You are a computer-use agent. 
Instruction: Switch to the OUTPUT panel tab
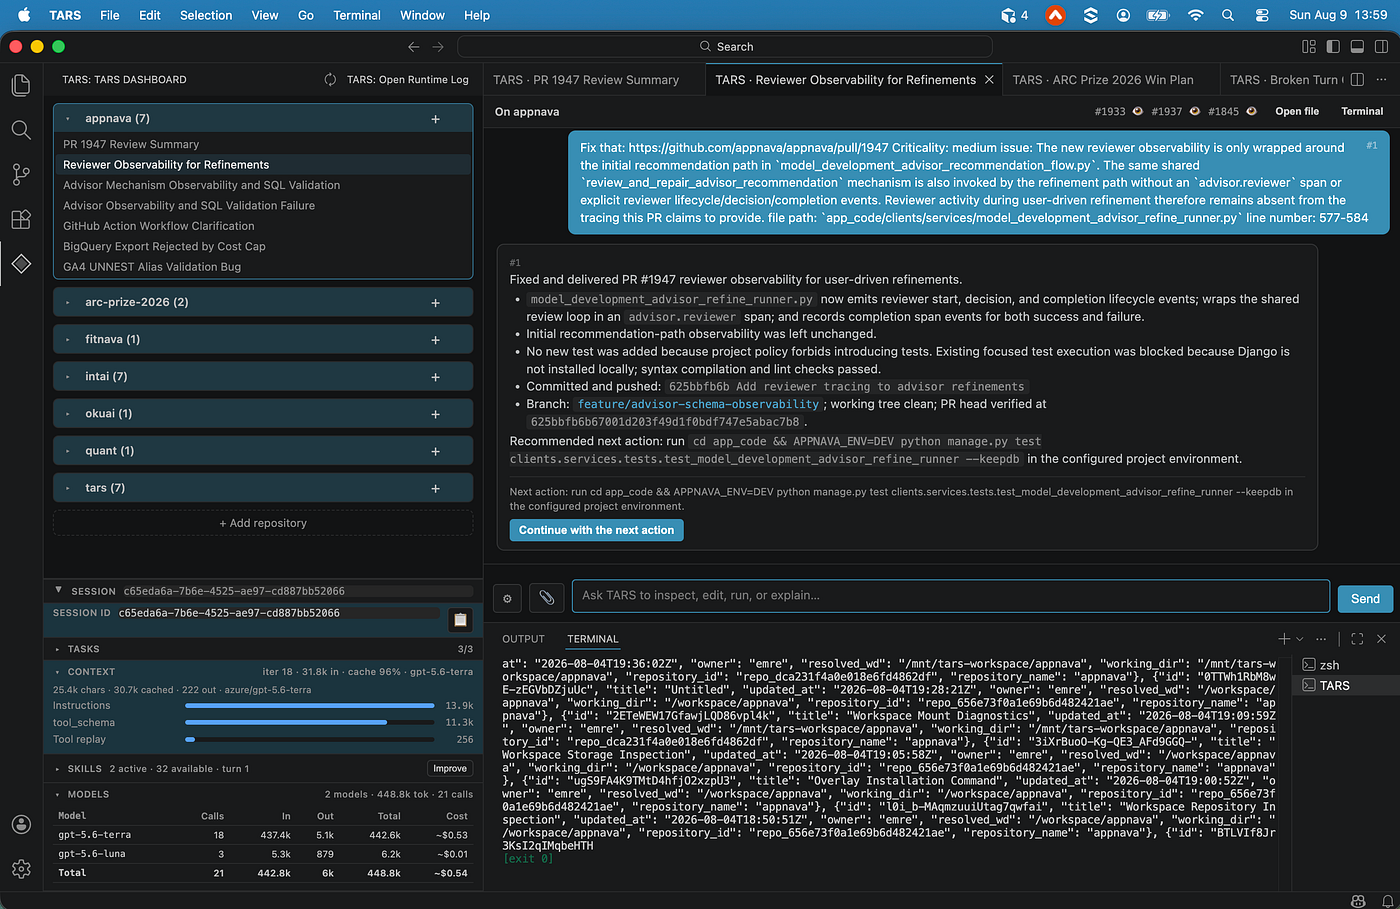[523, 639]
